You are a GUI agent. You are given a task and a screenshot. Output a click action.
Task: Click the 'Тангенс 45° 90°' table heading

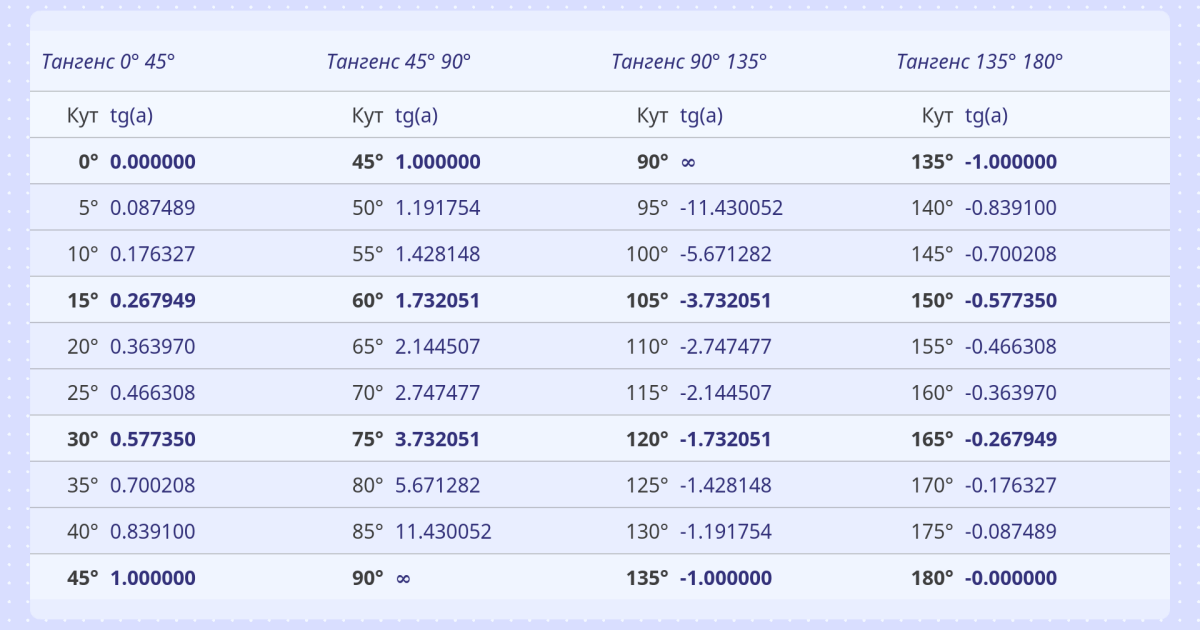(x=398, y=61)
